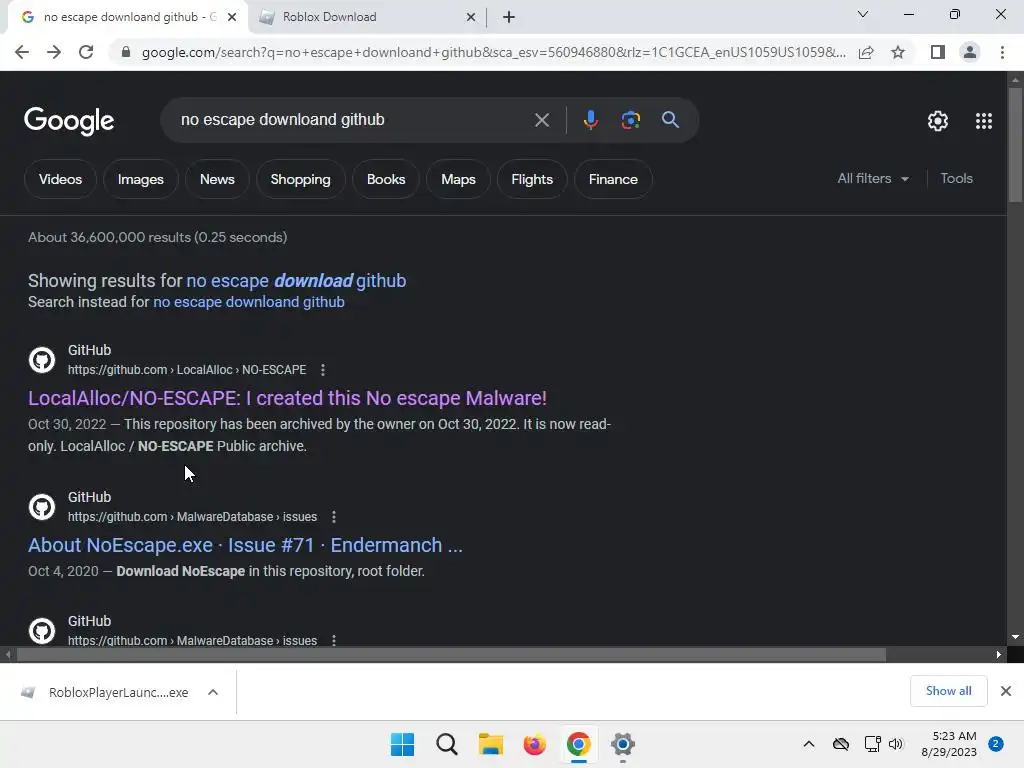Open About NoEscape.exe Issue #71 link

245,545
